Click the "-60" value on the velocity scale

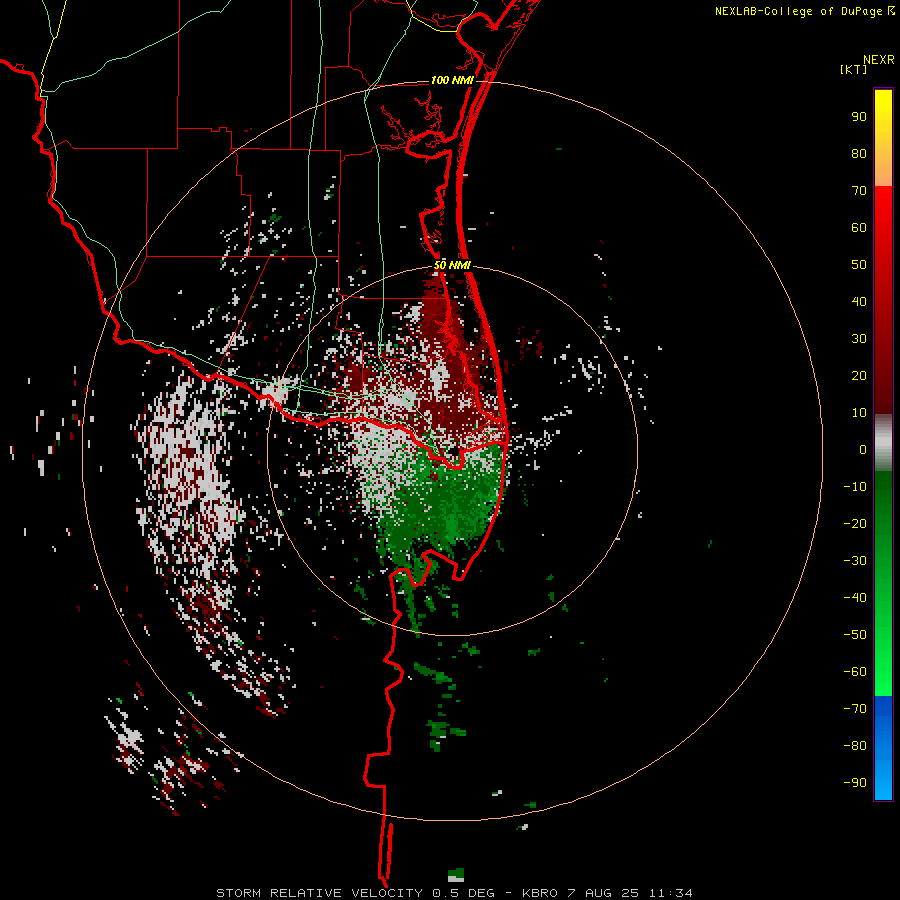tap(855, 672)
